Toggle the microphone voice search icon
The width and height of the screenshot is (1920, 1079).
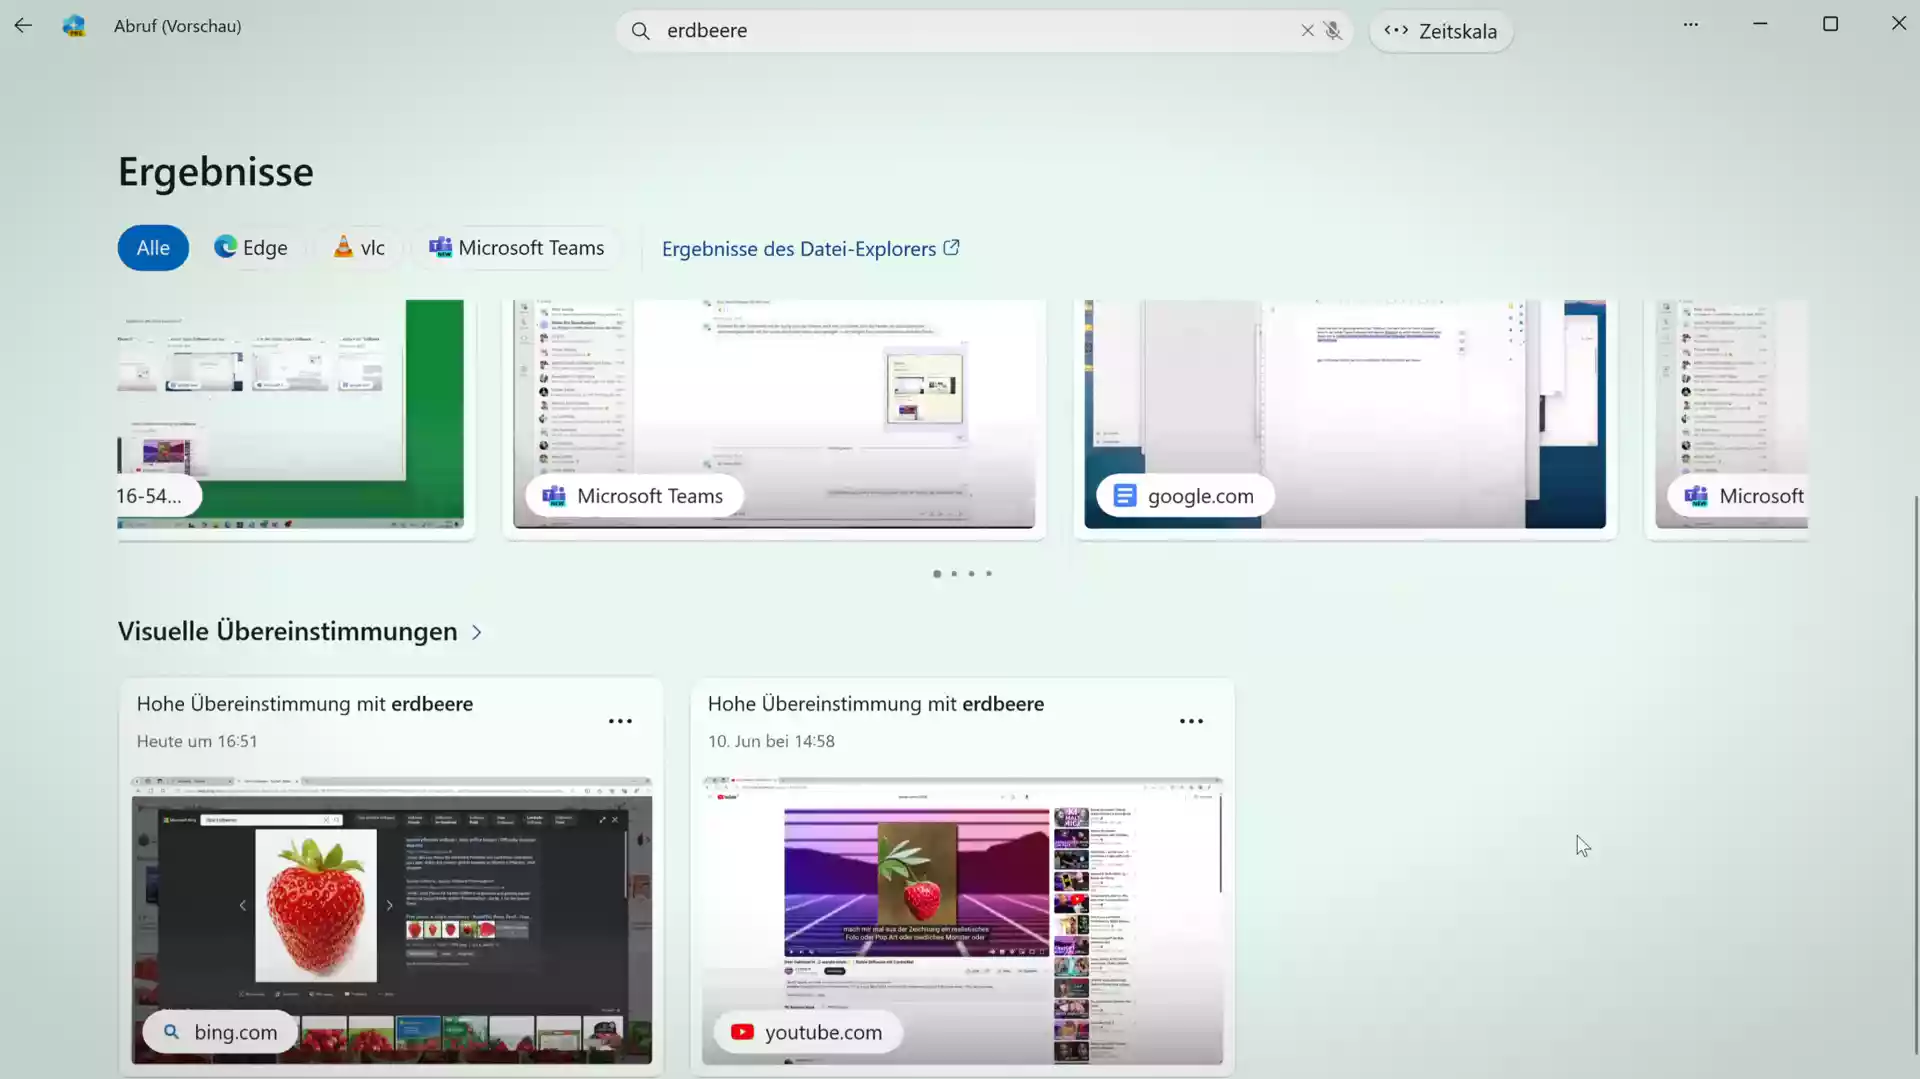pyautogui.click(x=1333, y=31)
